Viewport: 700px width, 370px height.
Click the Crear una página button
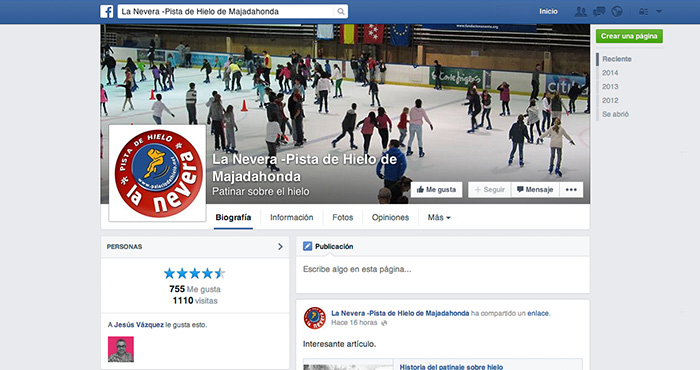[629, 36]
